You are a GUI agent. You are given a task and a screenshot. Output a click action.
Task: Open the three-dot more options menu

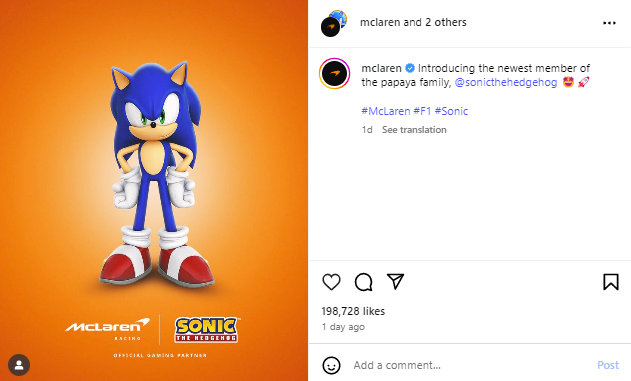609,23
